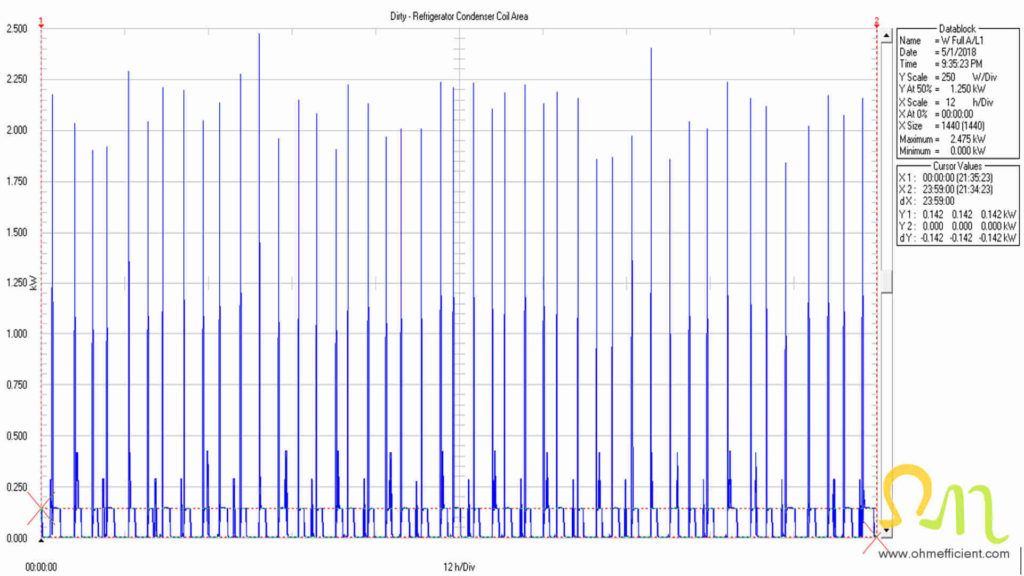The width and height of the screenshot is (1024, 576).
Task: Click the 1.000 y-axis label
Action: tap(16, 334)
